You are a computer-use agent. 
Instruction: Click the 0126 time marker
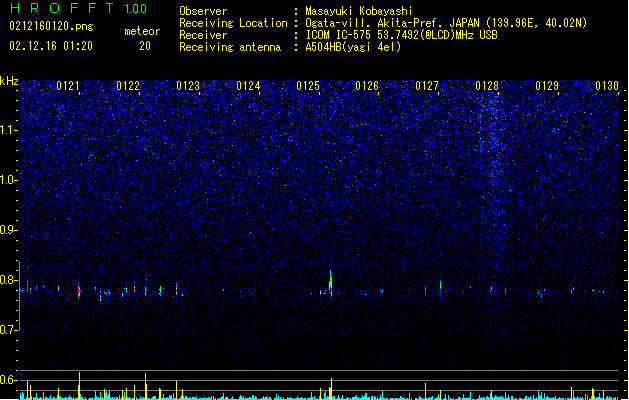367,86
